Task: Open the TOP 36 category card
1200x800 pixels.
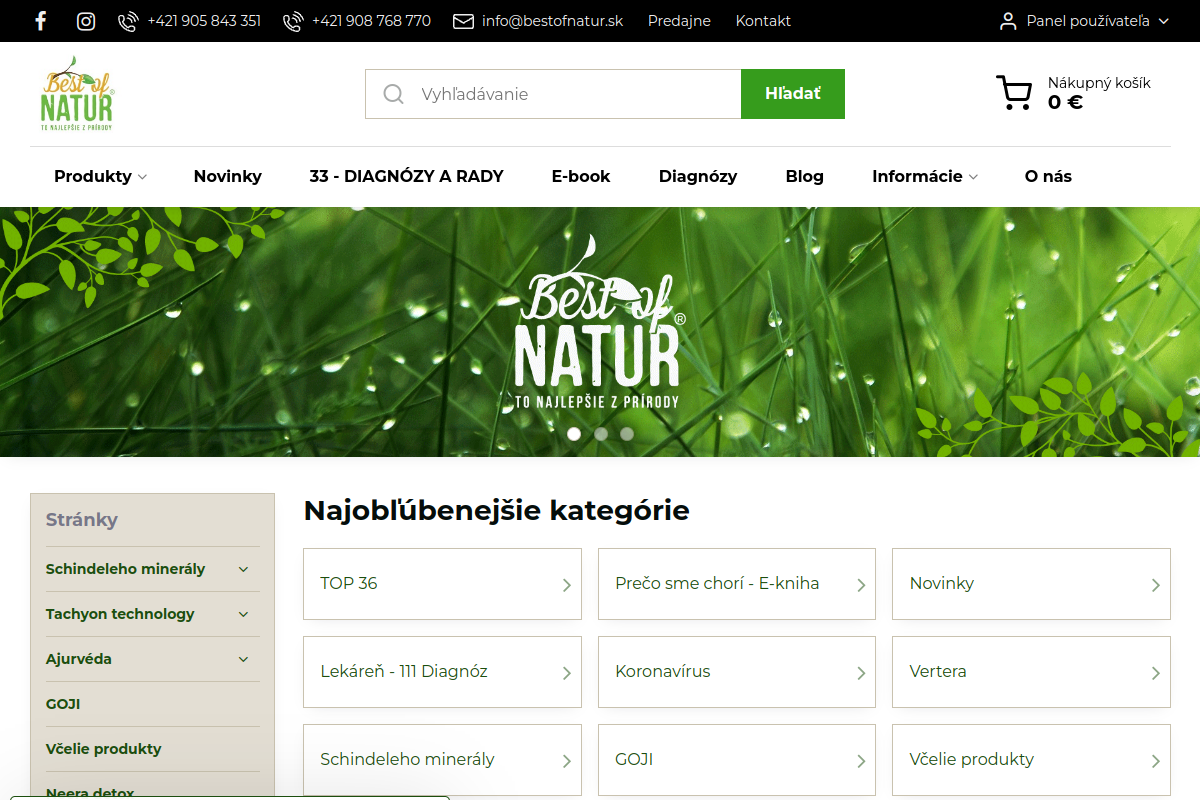Action: 442,584
